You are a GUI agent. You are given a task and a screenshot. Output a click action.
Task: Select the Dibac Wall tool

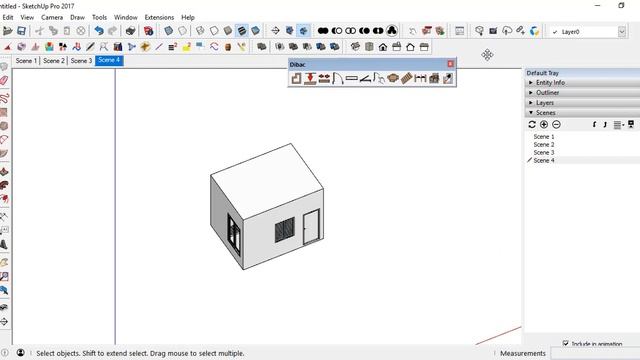pos(296,78)
